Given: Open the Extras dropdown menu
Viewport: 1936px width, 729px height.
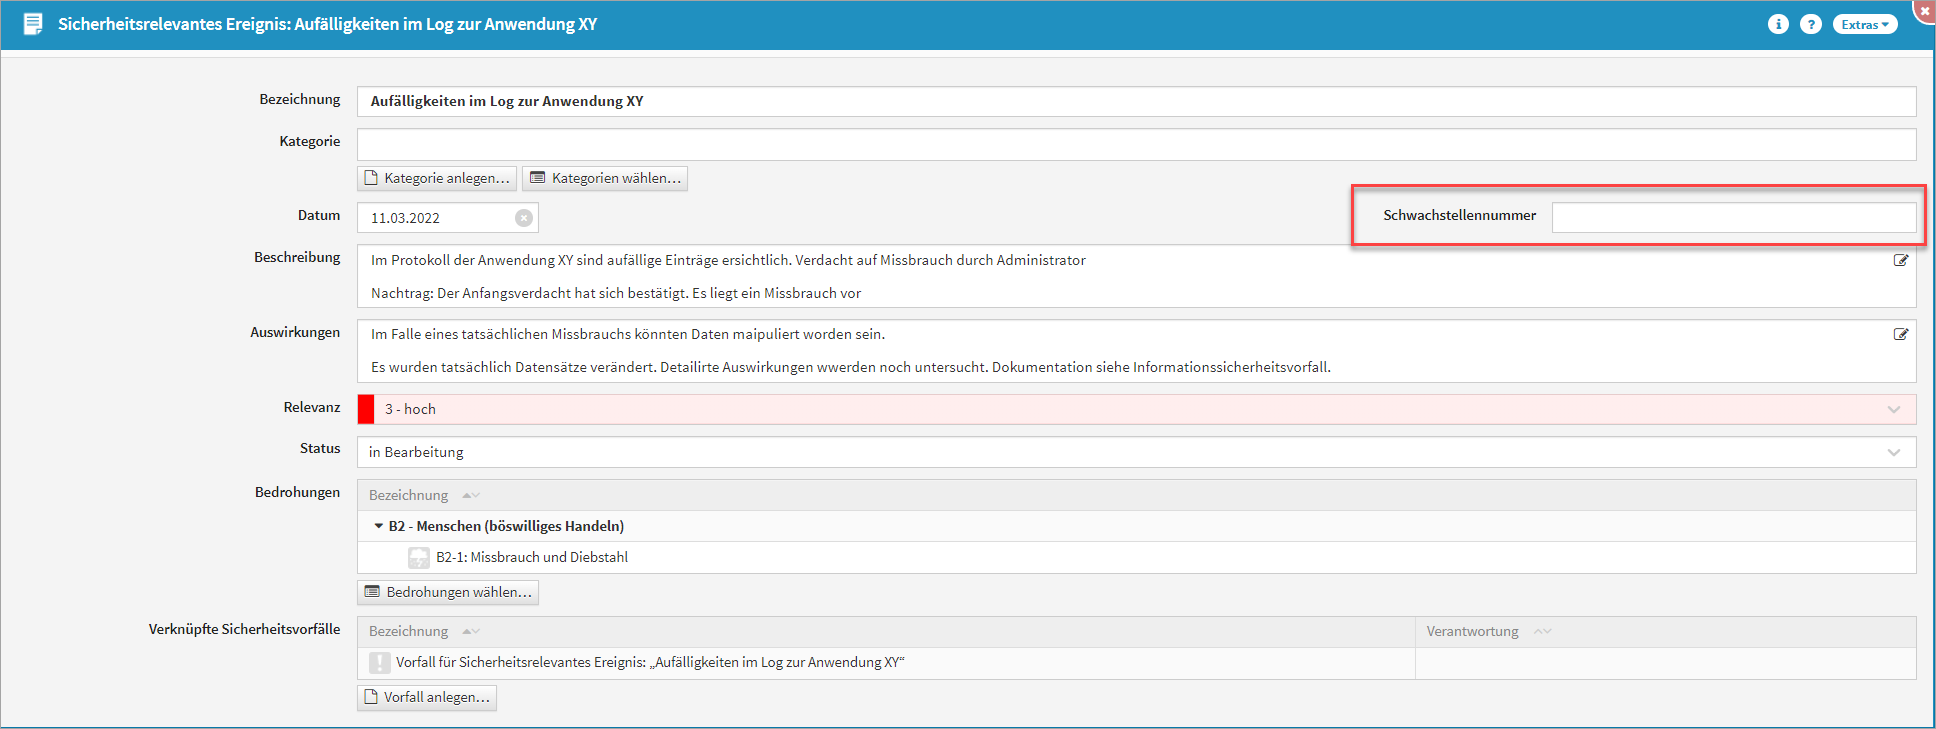Looking at the screenshot, I should [1864, 25].
